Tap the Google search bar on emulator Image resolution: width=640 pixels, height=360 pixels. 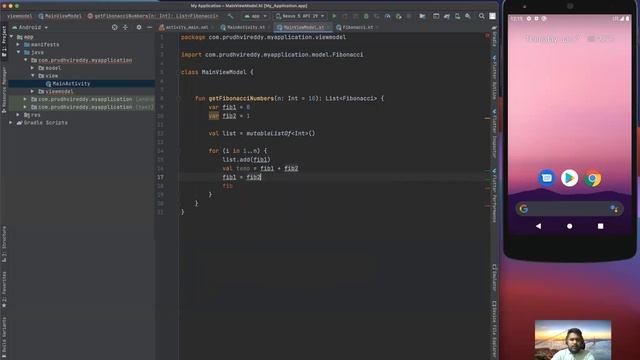pos(569,209)
